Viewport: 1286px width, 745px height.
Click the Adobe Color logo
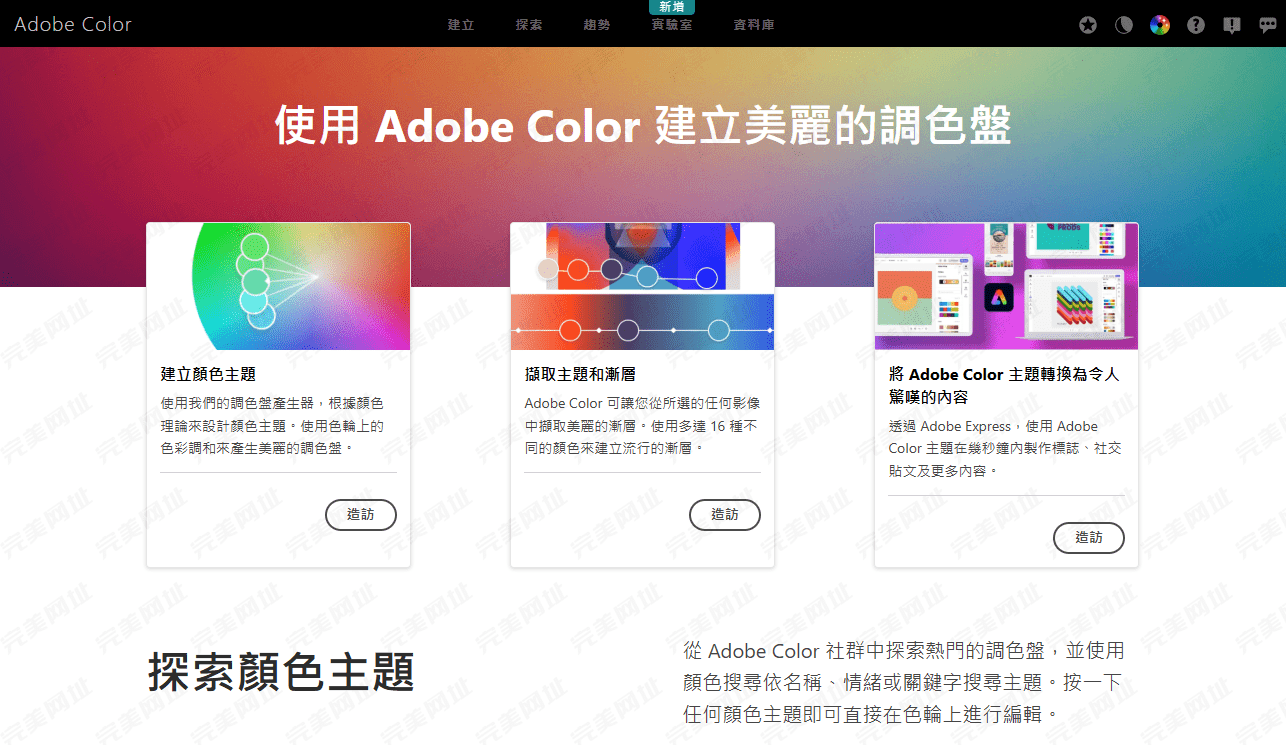tap(73, 24)
